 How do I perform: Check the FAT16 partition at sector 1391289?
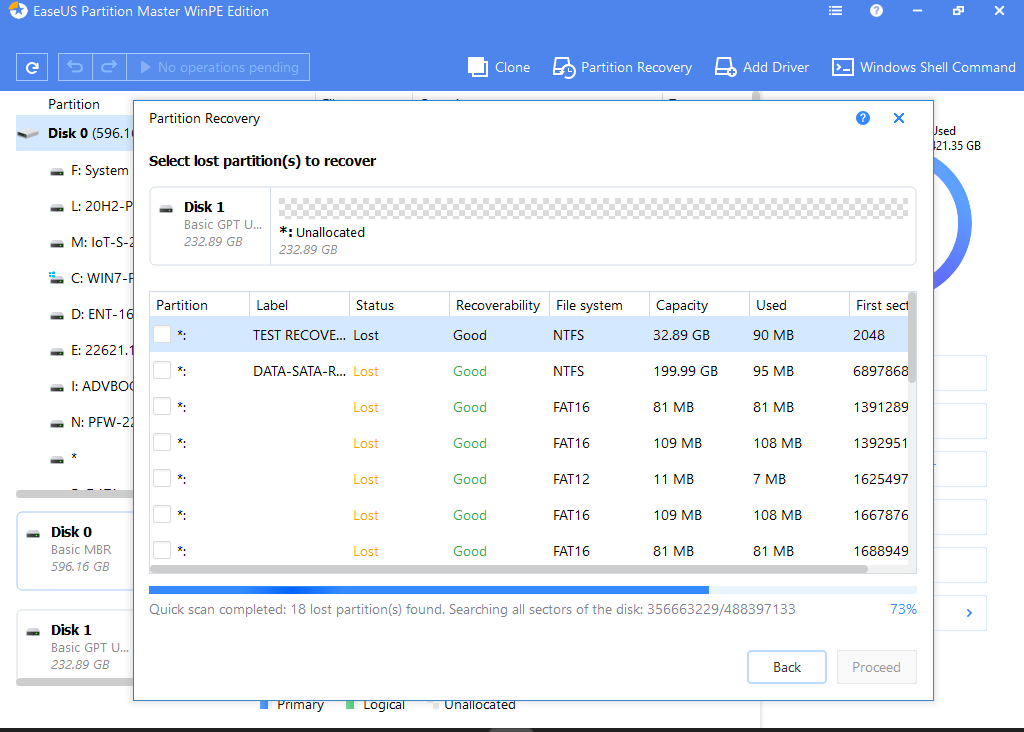[x=162, y=406]
